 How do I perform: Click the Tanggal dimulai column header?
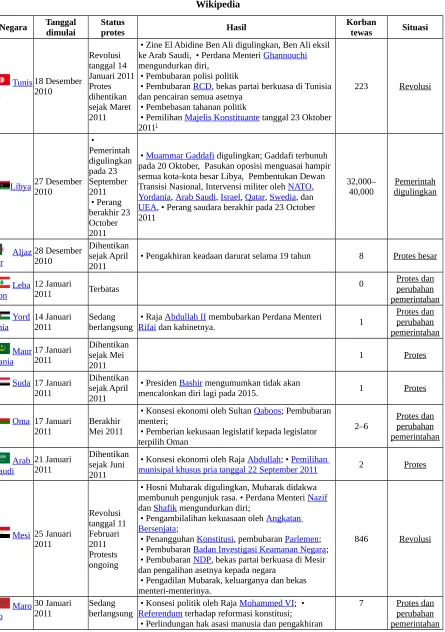(x=61, y=27)
